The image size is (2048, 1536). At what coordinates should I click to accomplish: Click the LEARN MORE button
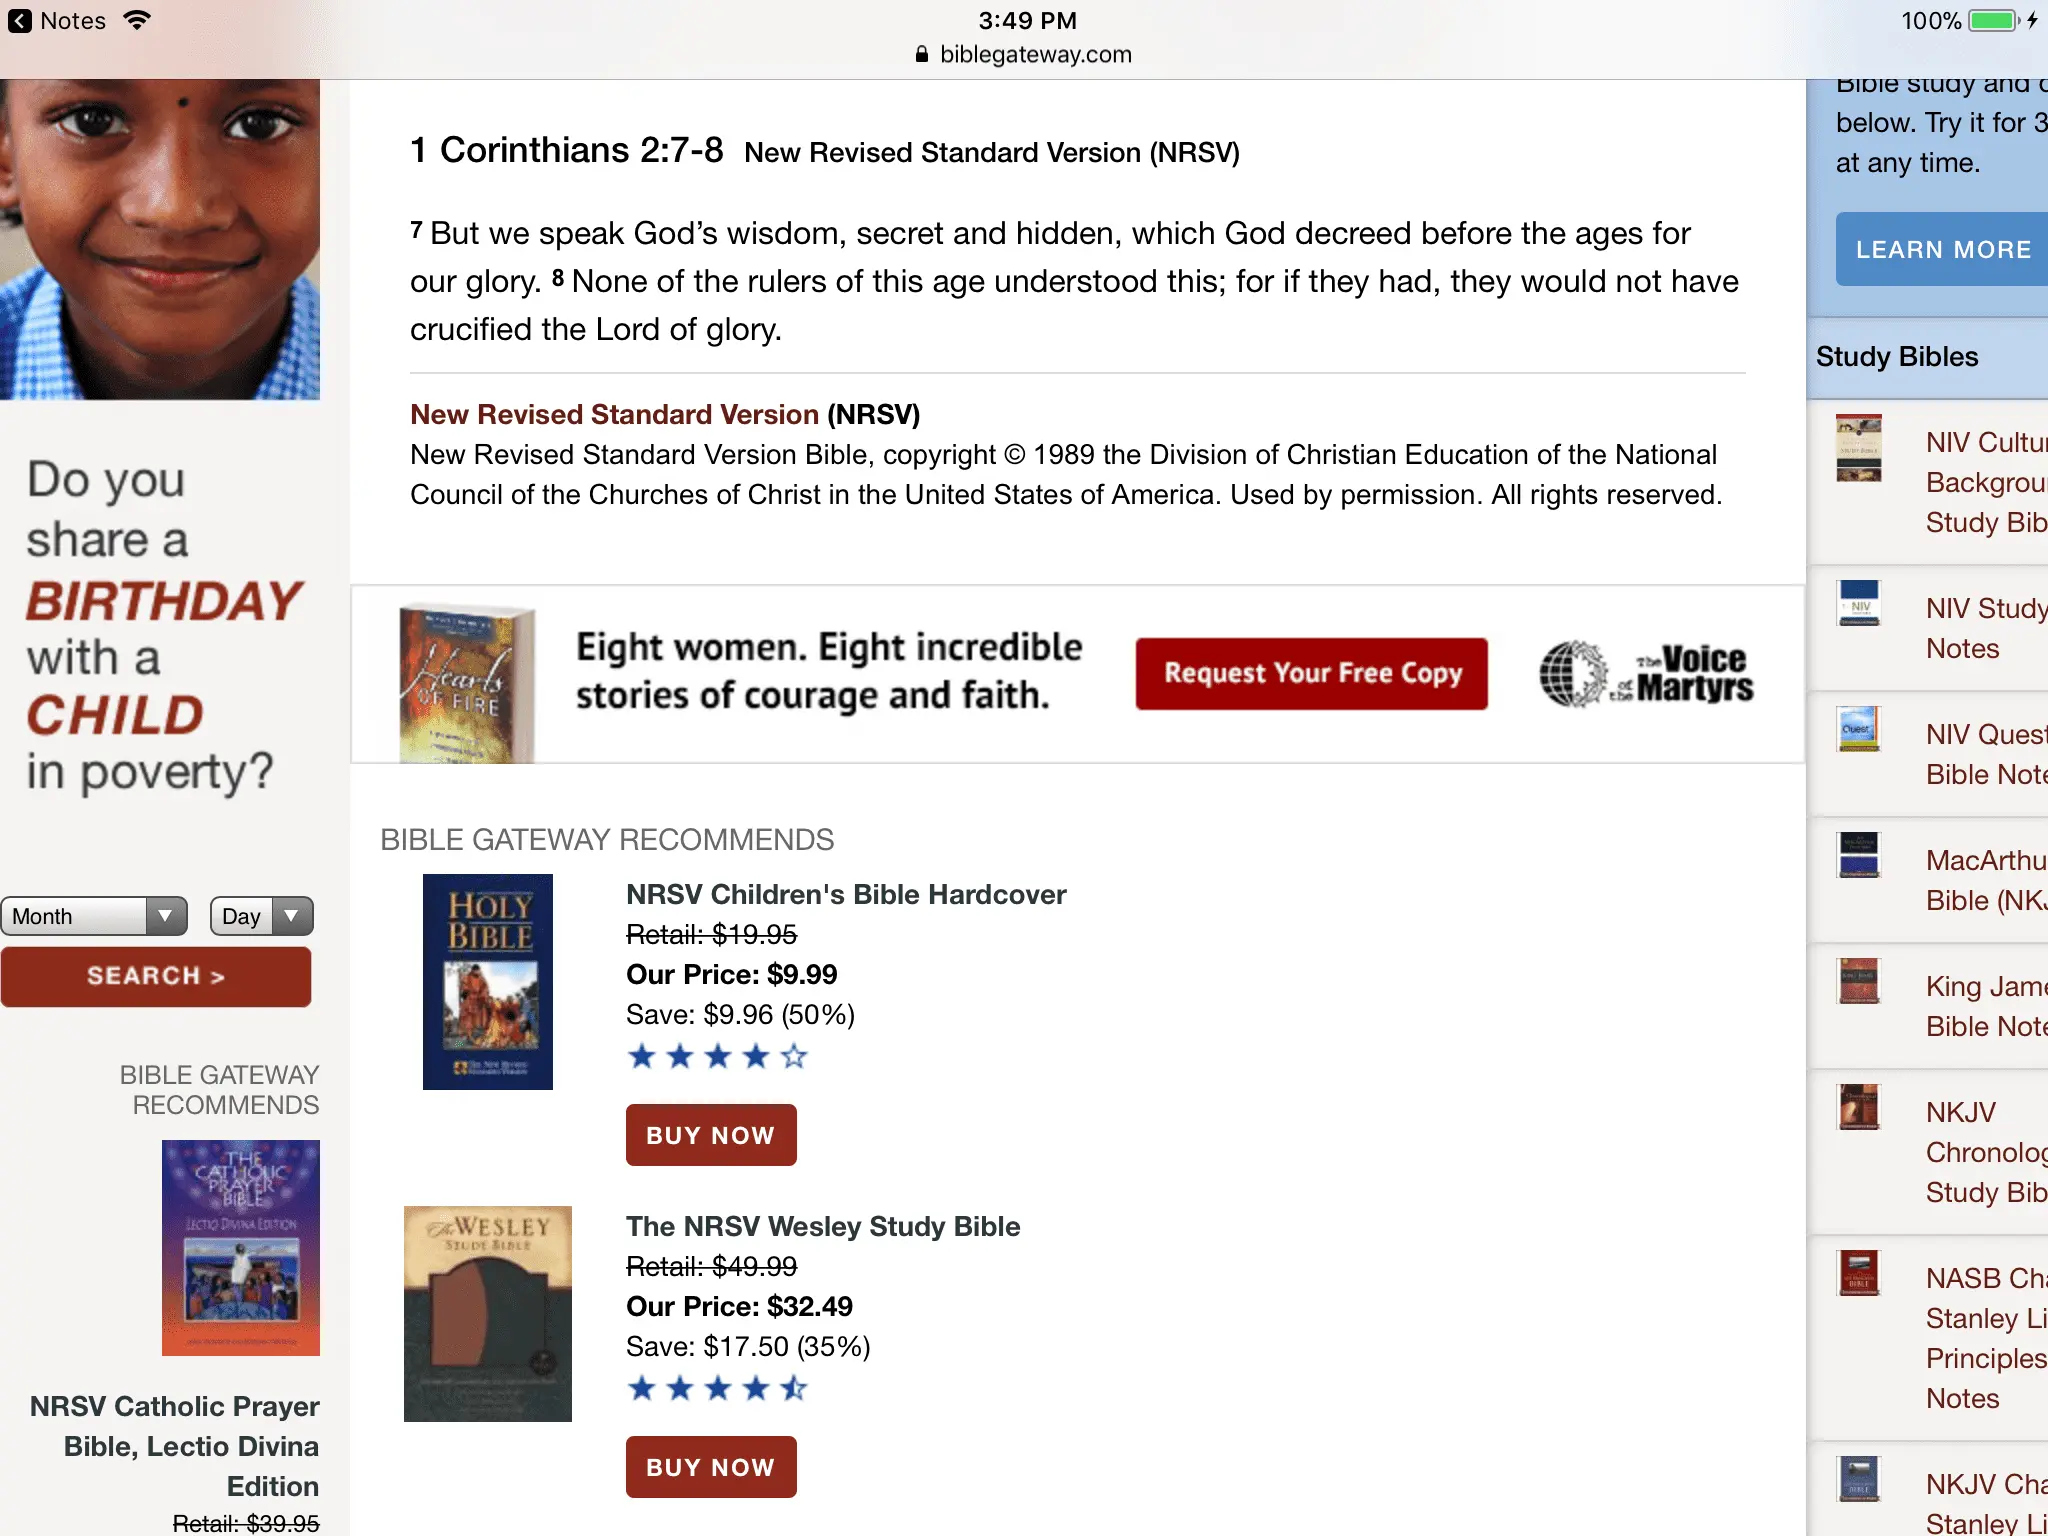tap(1942, 249)
